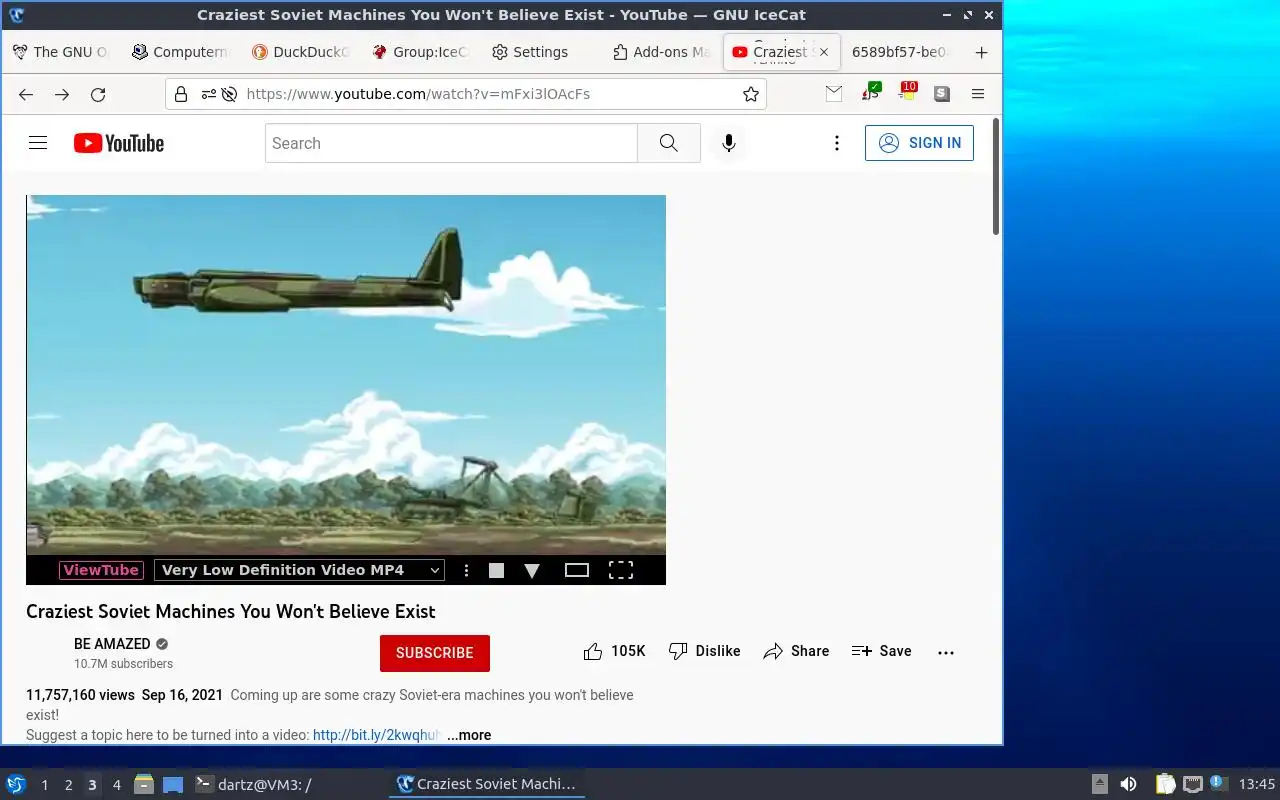The image size is (1280, 800).
Task: Like the video with thumbs up 105K
Action: [614, 651]
